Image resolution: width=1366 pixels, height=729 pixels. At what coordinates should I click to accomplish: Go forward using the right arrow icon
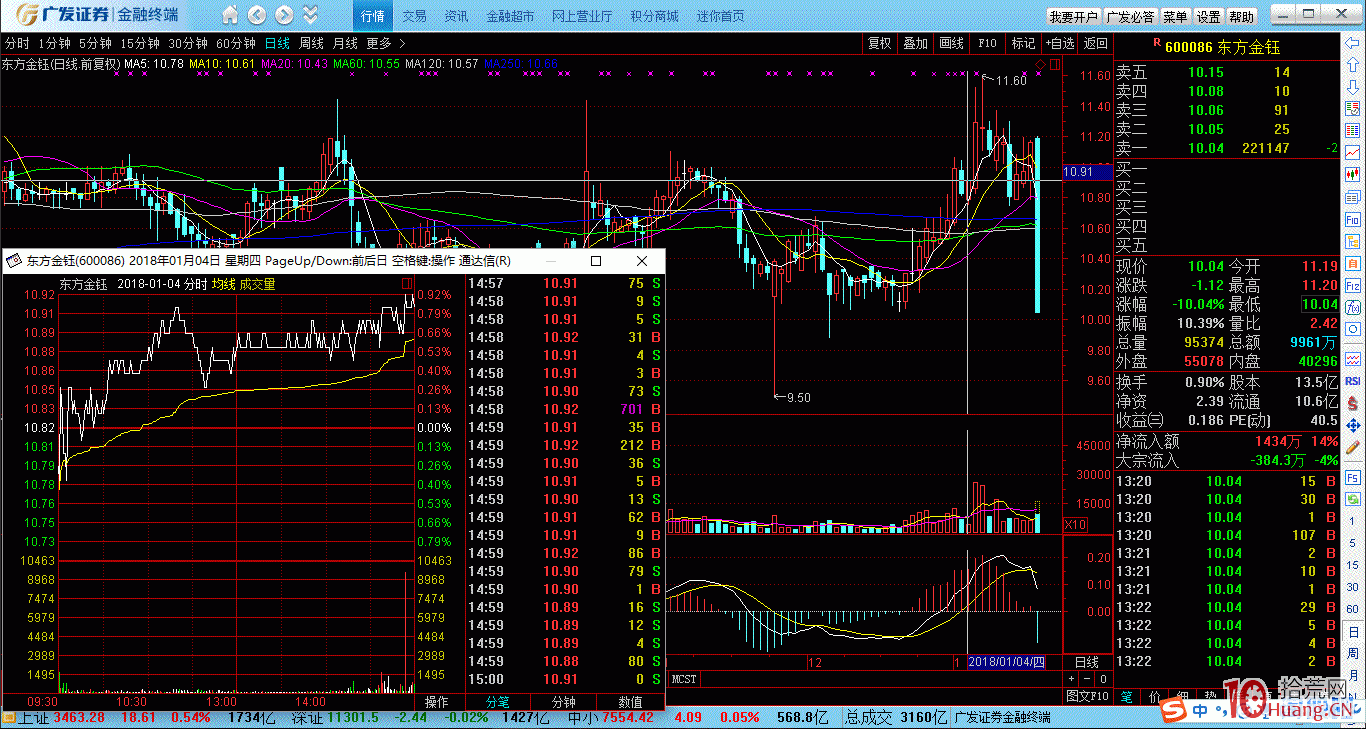[x=284, y=16]
